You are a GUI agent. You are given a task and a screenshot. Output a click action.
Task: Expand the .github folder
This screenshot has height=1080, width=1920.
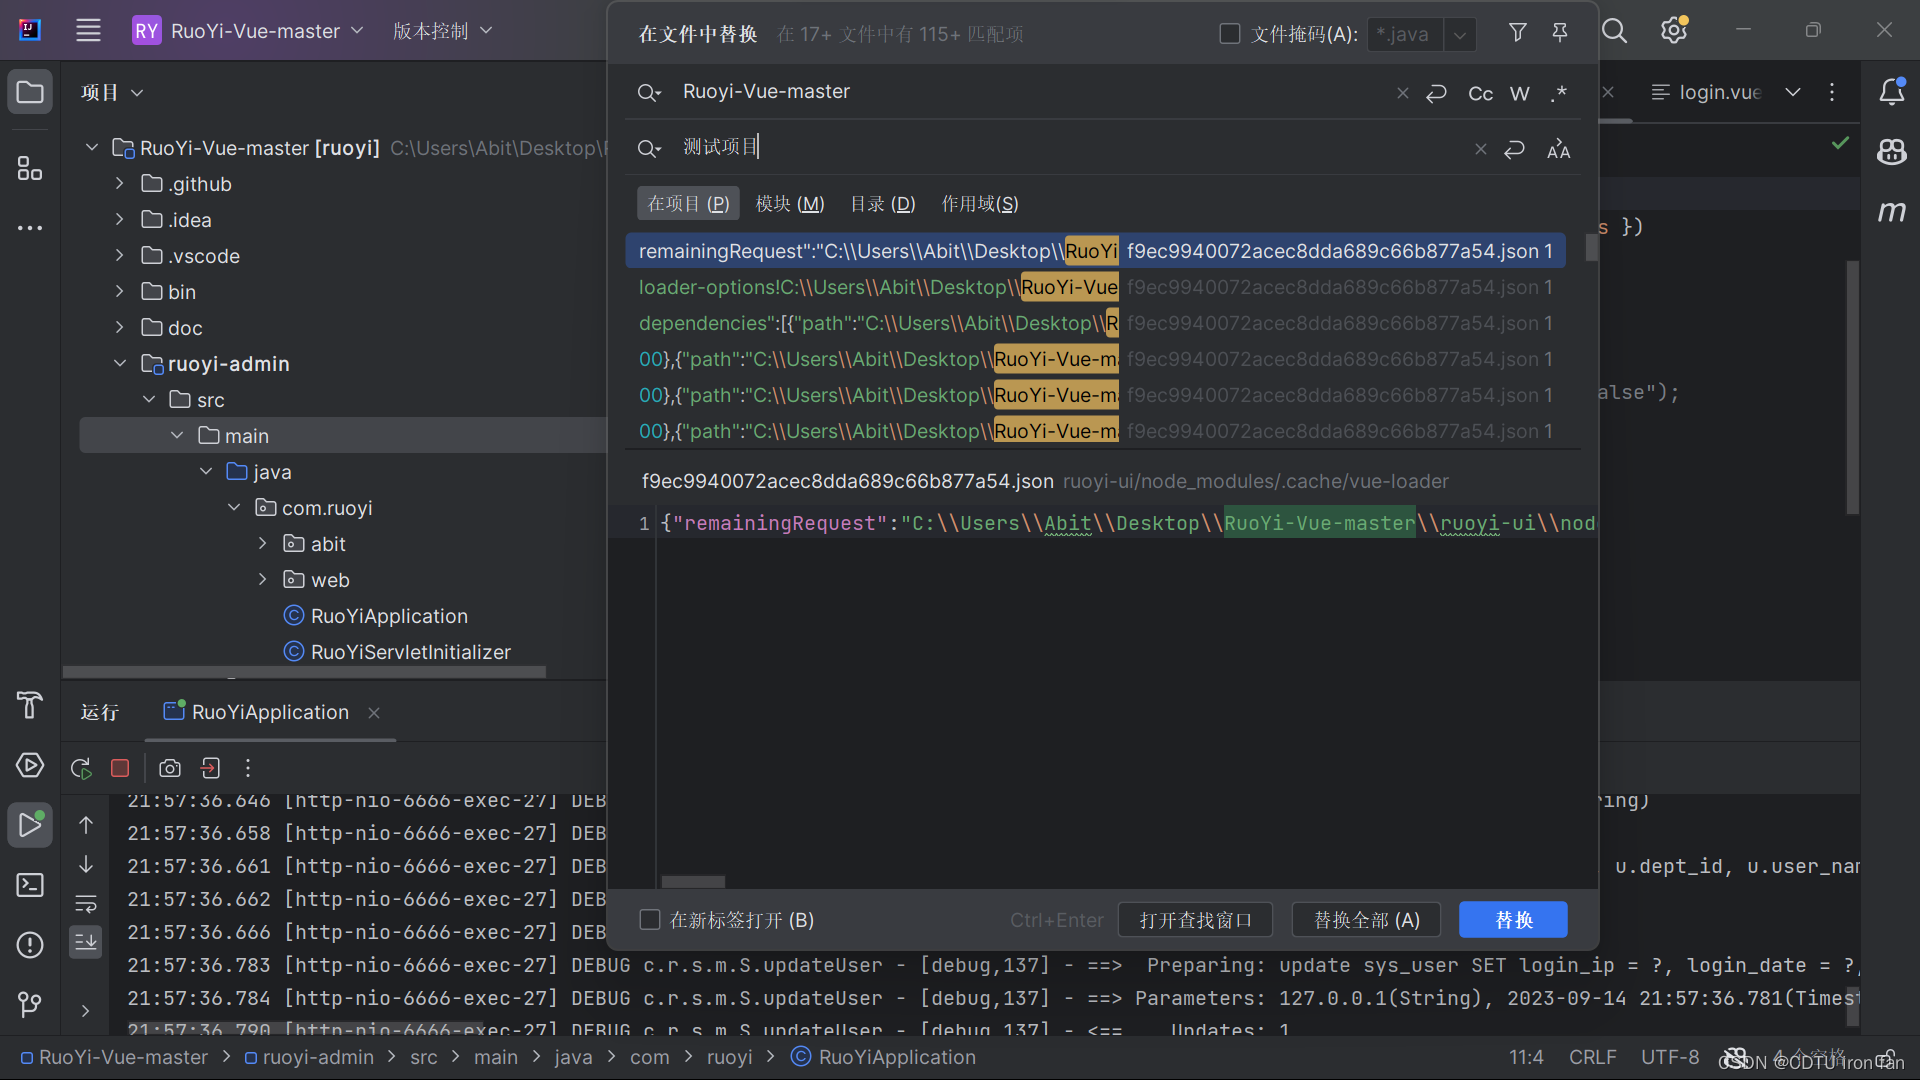pyautogui.click(x=120, y=184)
